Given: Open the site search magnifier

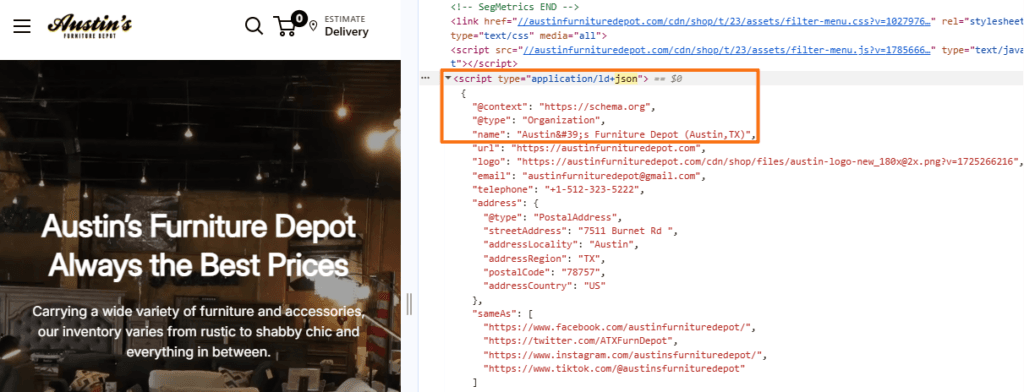Looking at the screenshot, I should 253,25.
